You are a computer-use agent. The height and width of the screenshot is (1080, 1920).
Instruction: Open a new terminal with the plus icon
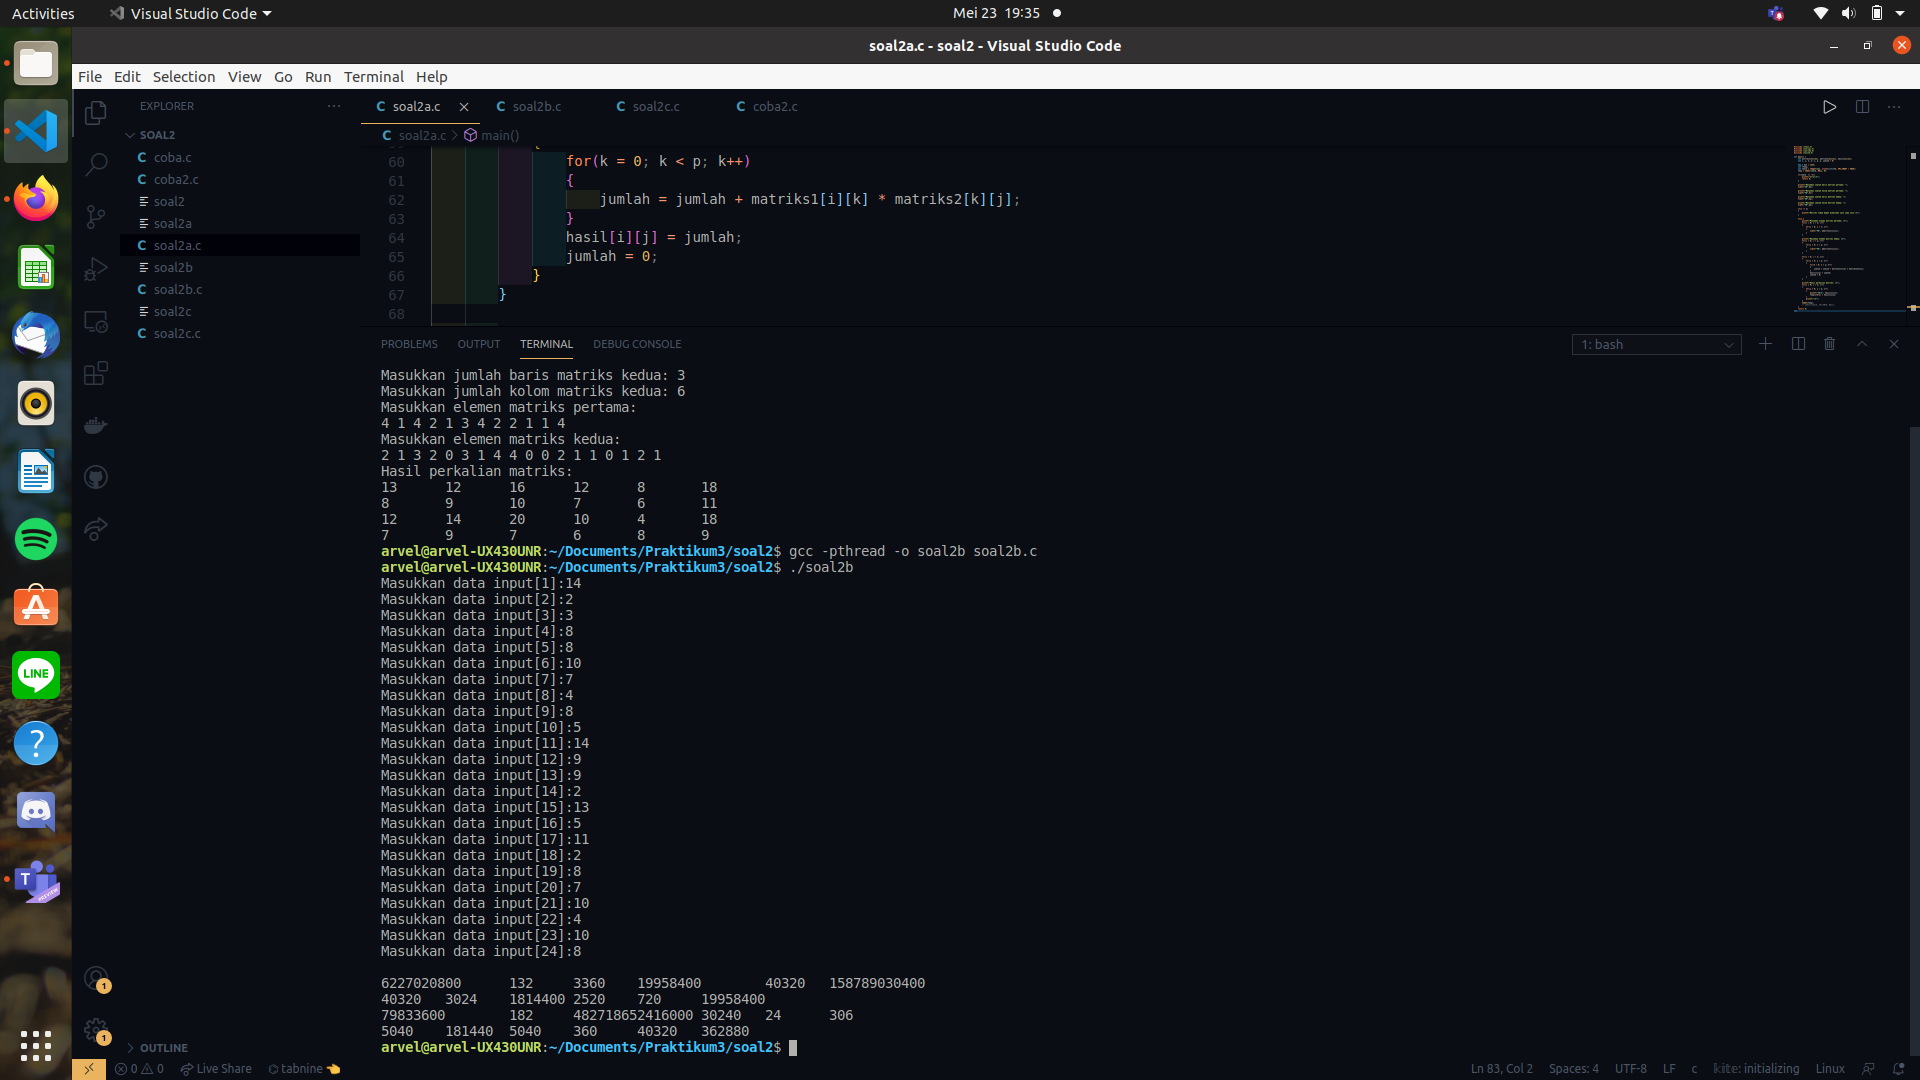pyautogui.click(x=1765, y=343)
